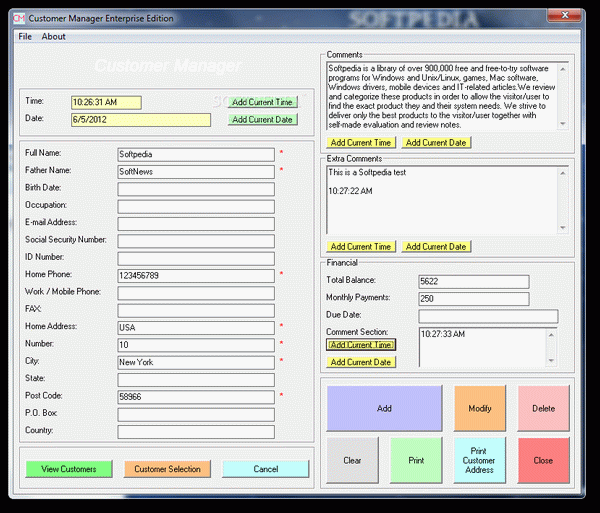Click the Comment Section scrollbar up arrow
The width and height of the screenshot is (600, 513).
pos(551,335)
